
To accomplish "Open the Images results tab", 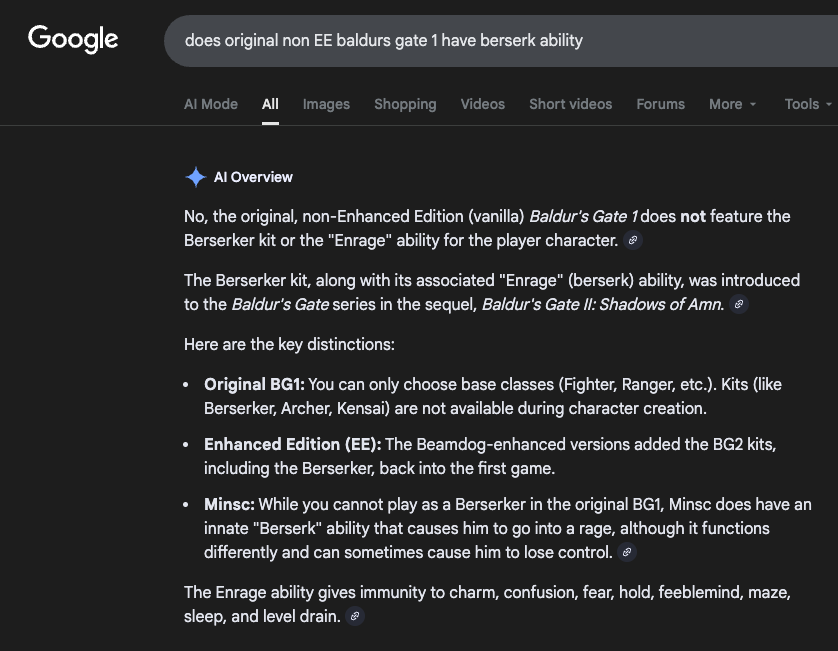I will pyautogui.click(x=326, y=104).
